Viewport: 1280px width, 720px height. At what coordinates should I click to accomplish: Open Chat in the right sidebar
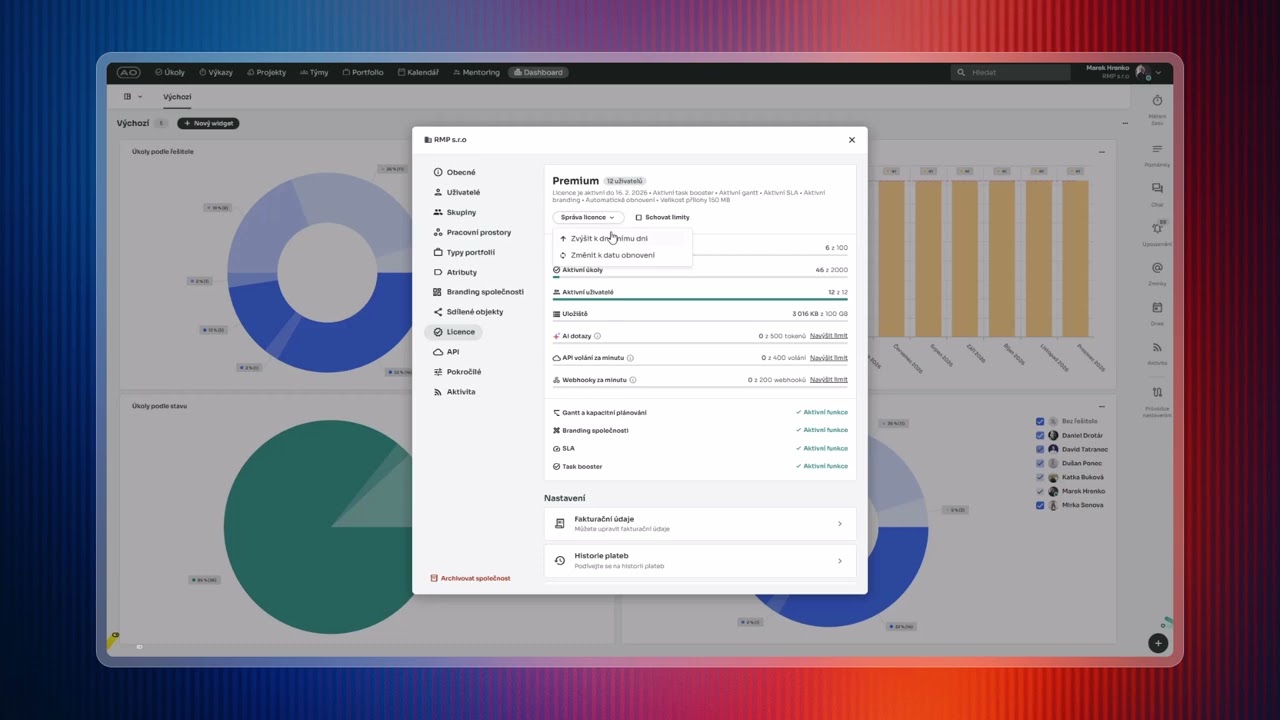pyautogui.click(x=1157, y=194)
